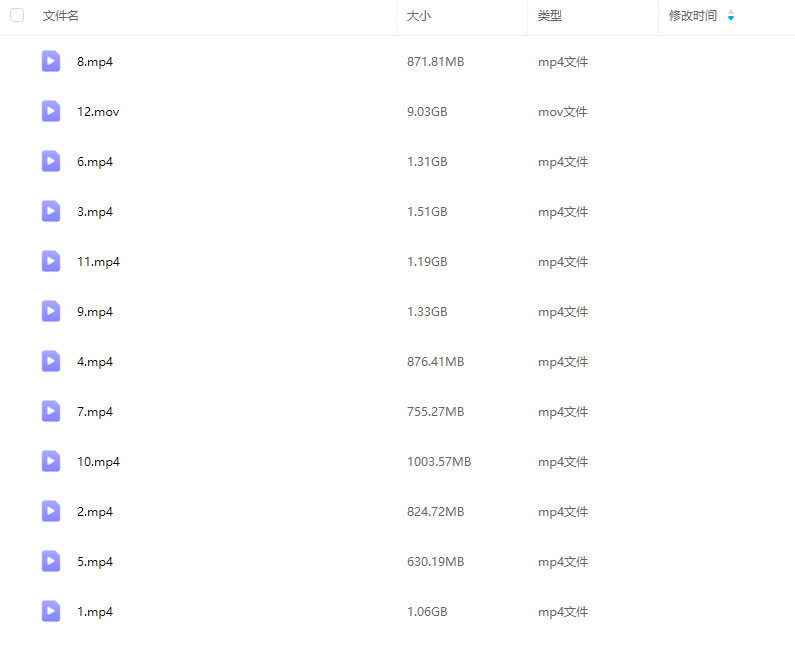Tick the select-all checkbox in header
The width and height of the screenshot is (795, 652).
(17, 16)
